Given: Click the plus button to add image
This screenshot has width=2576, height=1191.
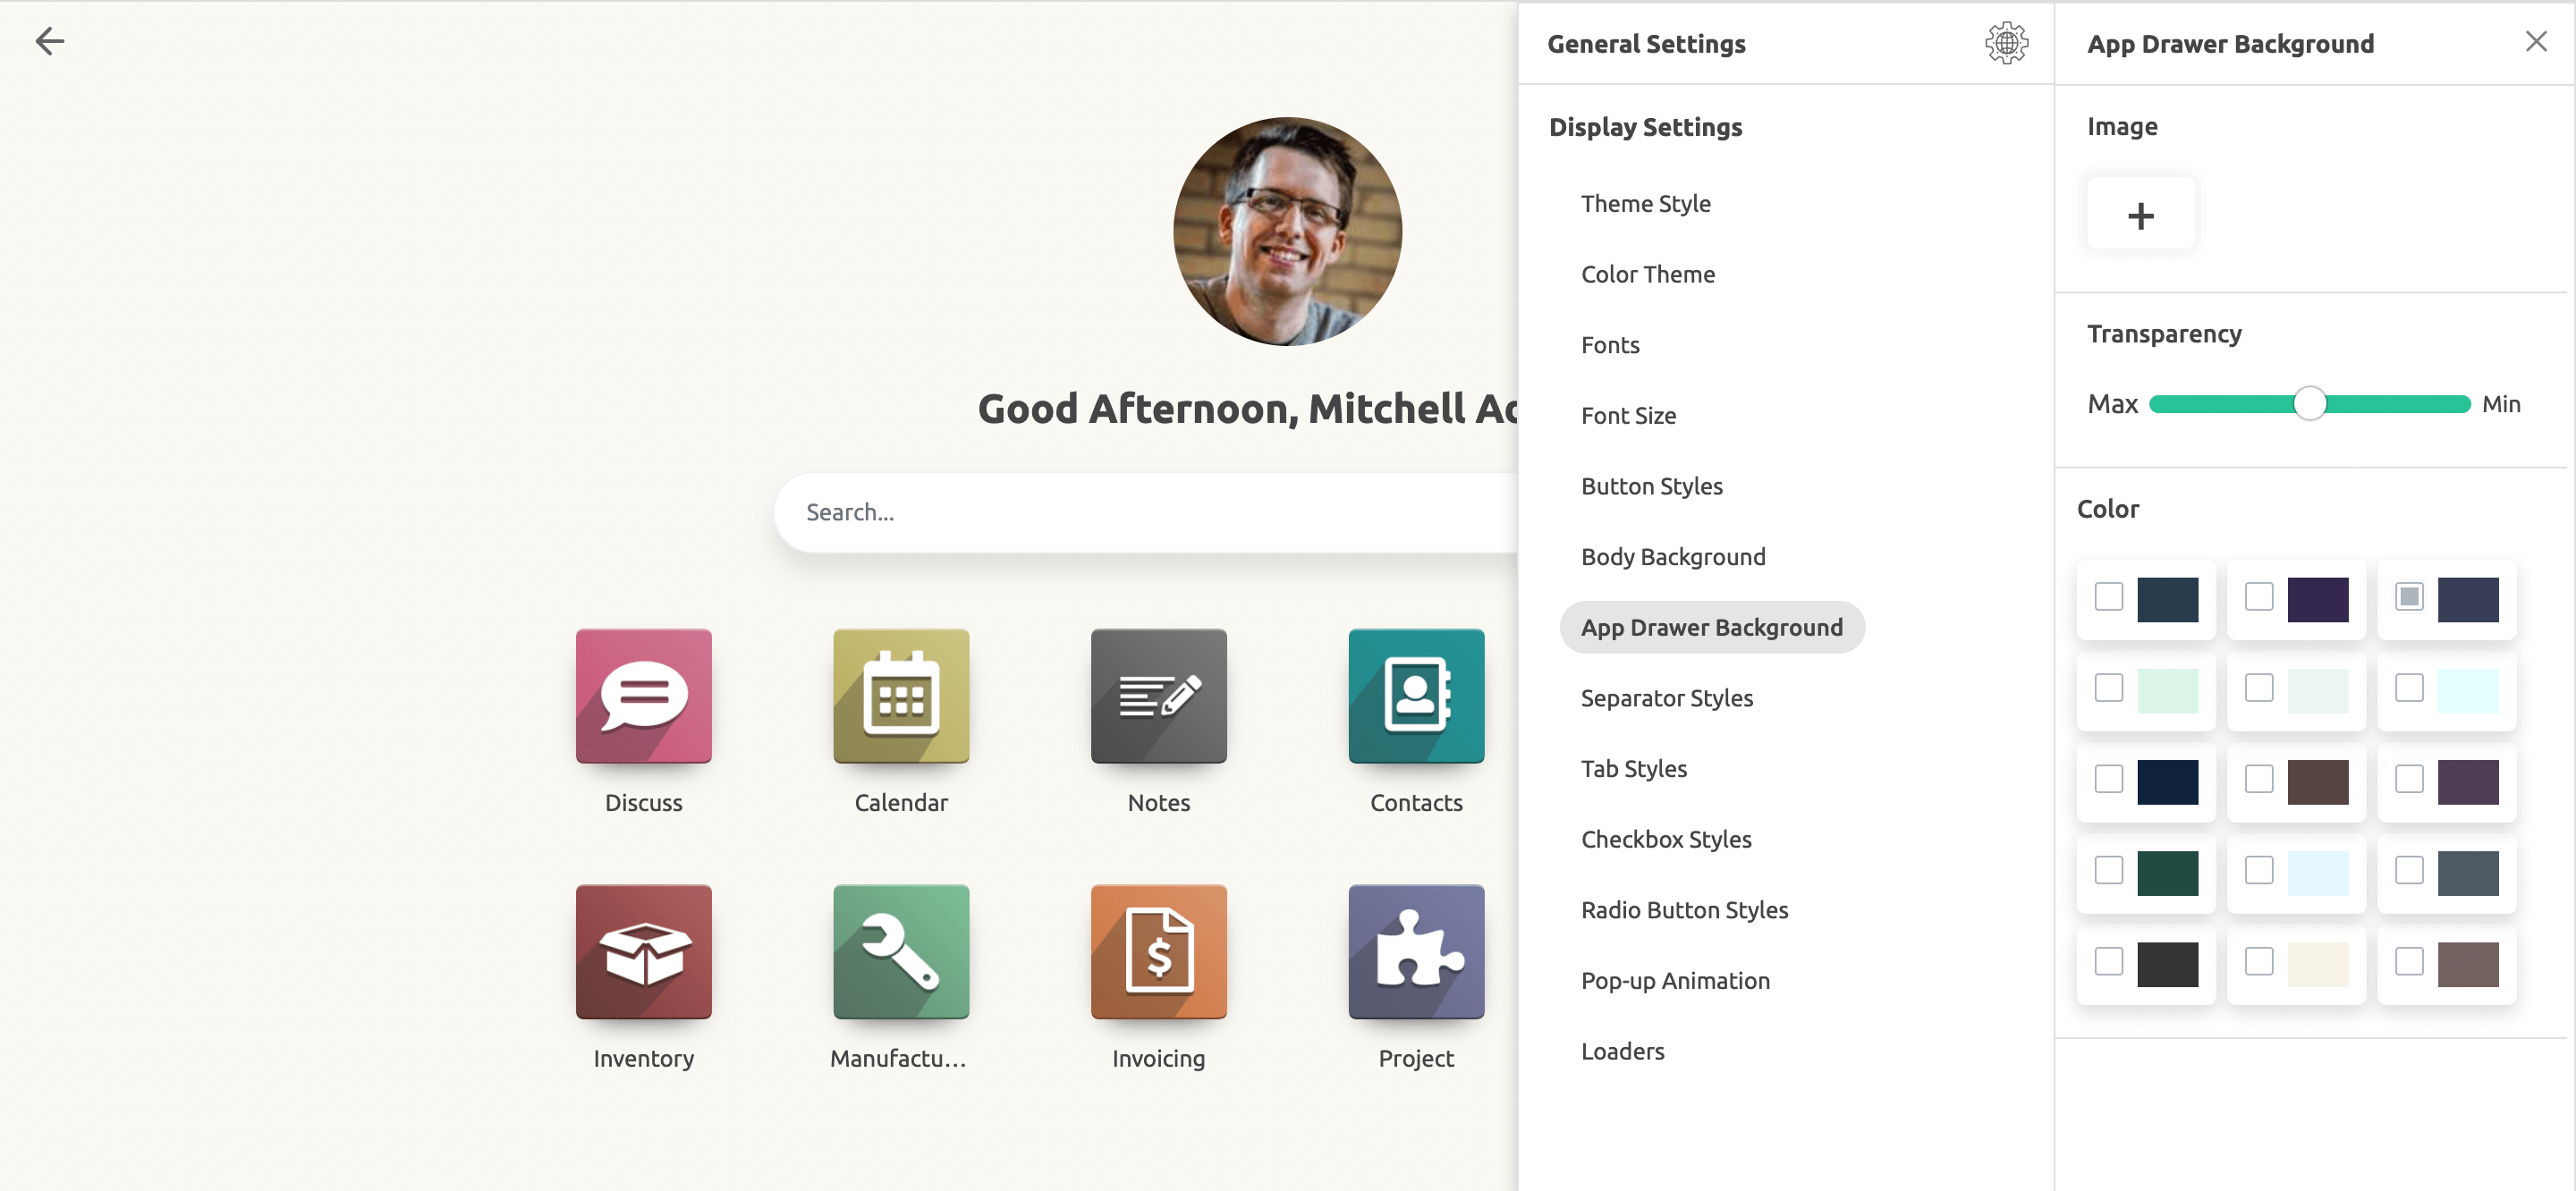Looking at the screenshot, I should click(x=2140, y=215).
